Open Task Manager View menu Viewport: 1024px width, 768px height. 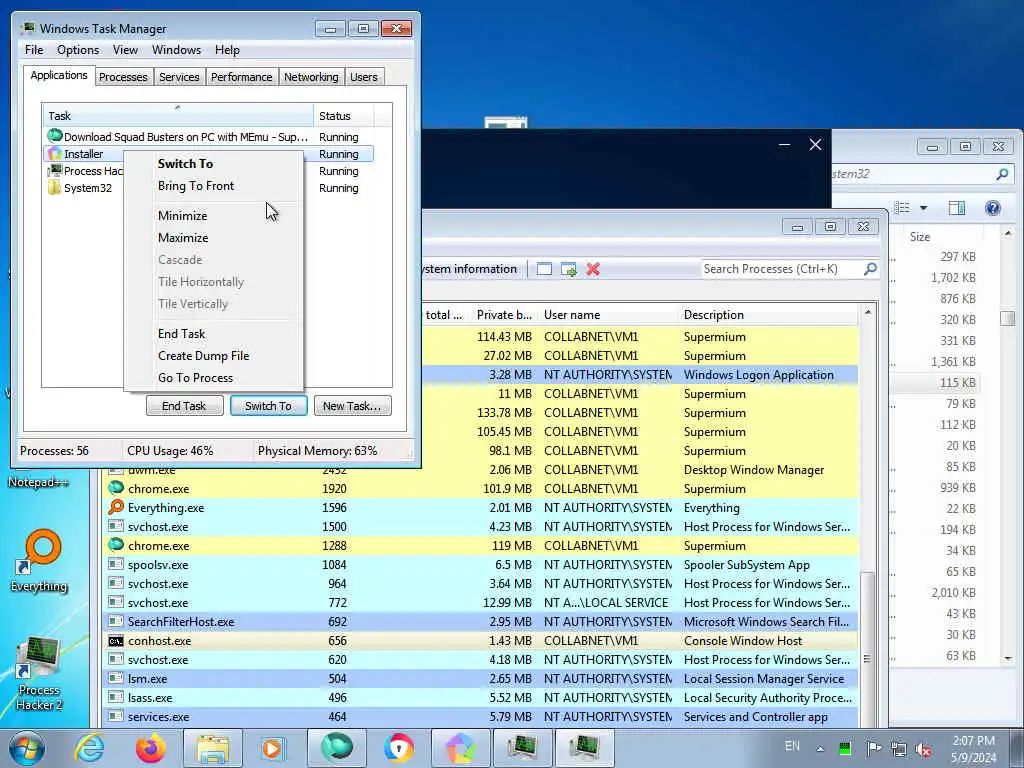(125, 50)
